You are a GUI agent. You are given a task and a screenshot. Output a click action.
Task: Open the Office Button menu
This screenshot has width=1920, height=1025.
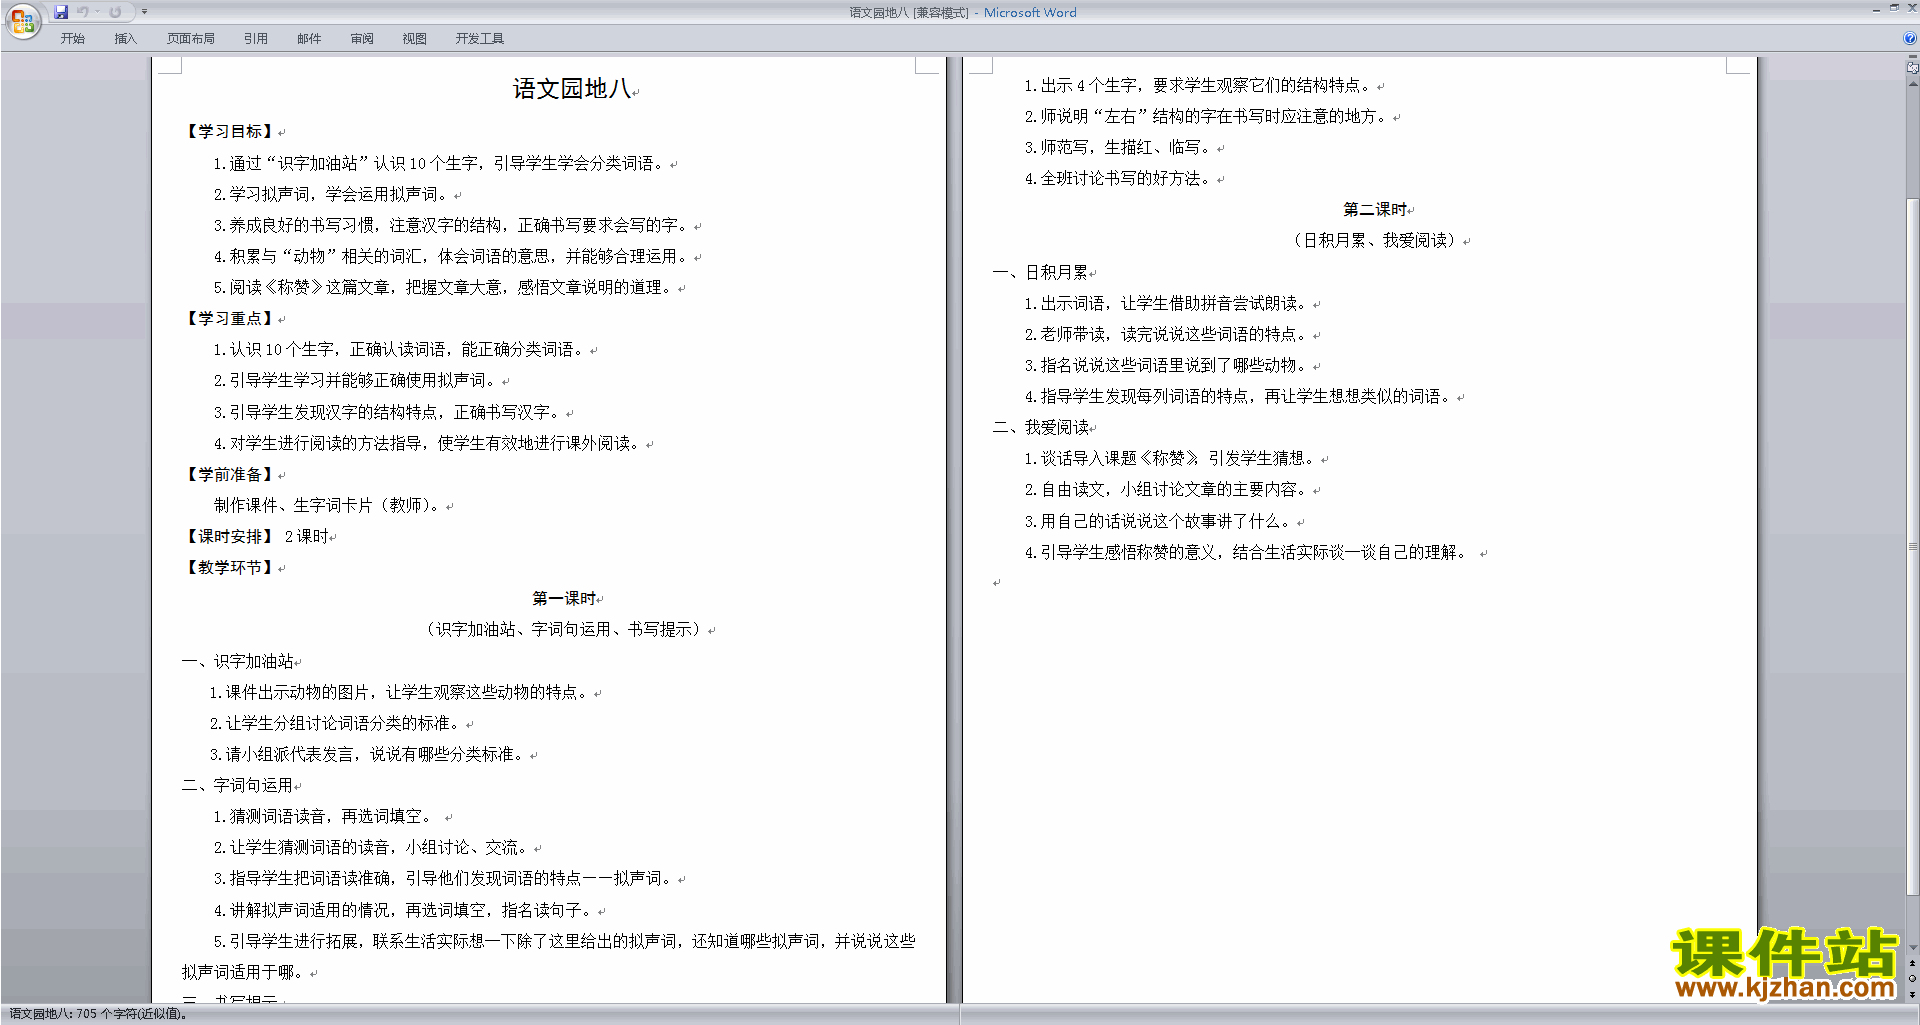click(22, 21)
